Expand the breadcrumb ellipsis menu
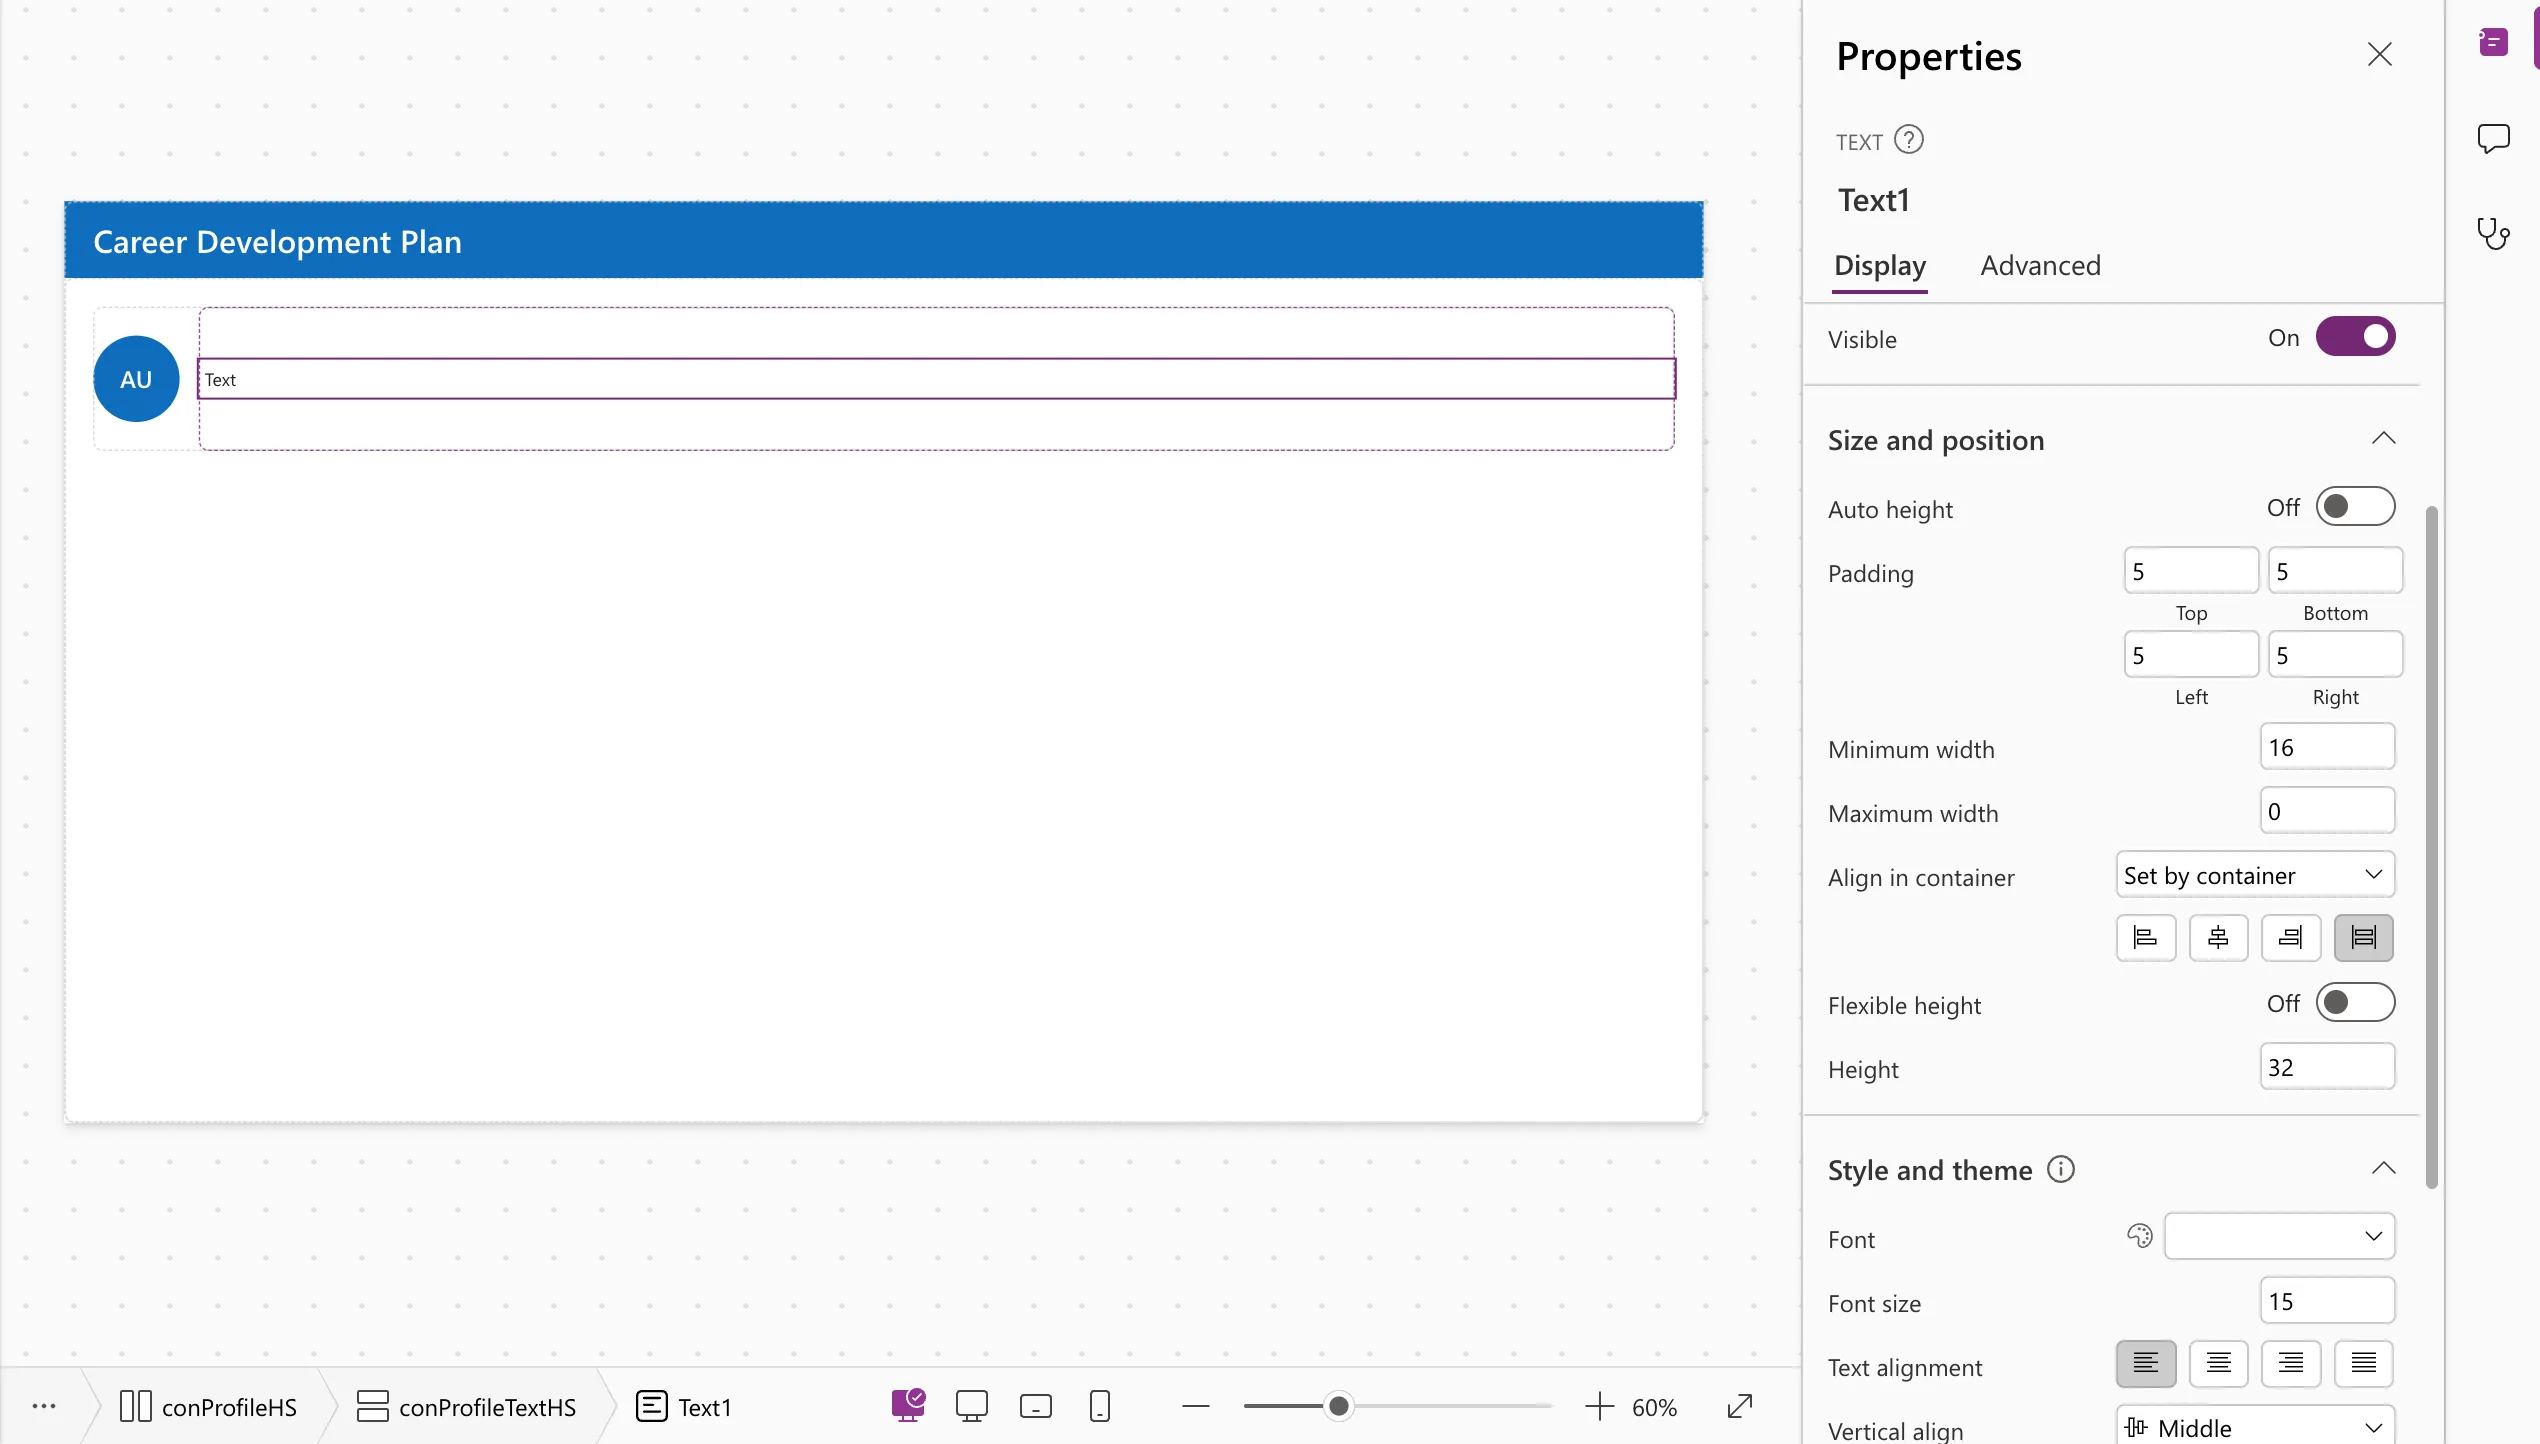The height and width of the screenshot is (1444, 2540). pos(44,1406)
